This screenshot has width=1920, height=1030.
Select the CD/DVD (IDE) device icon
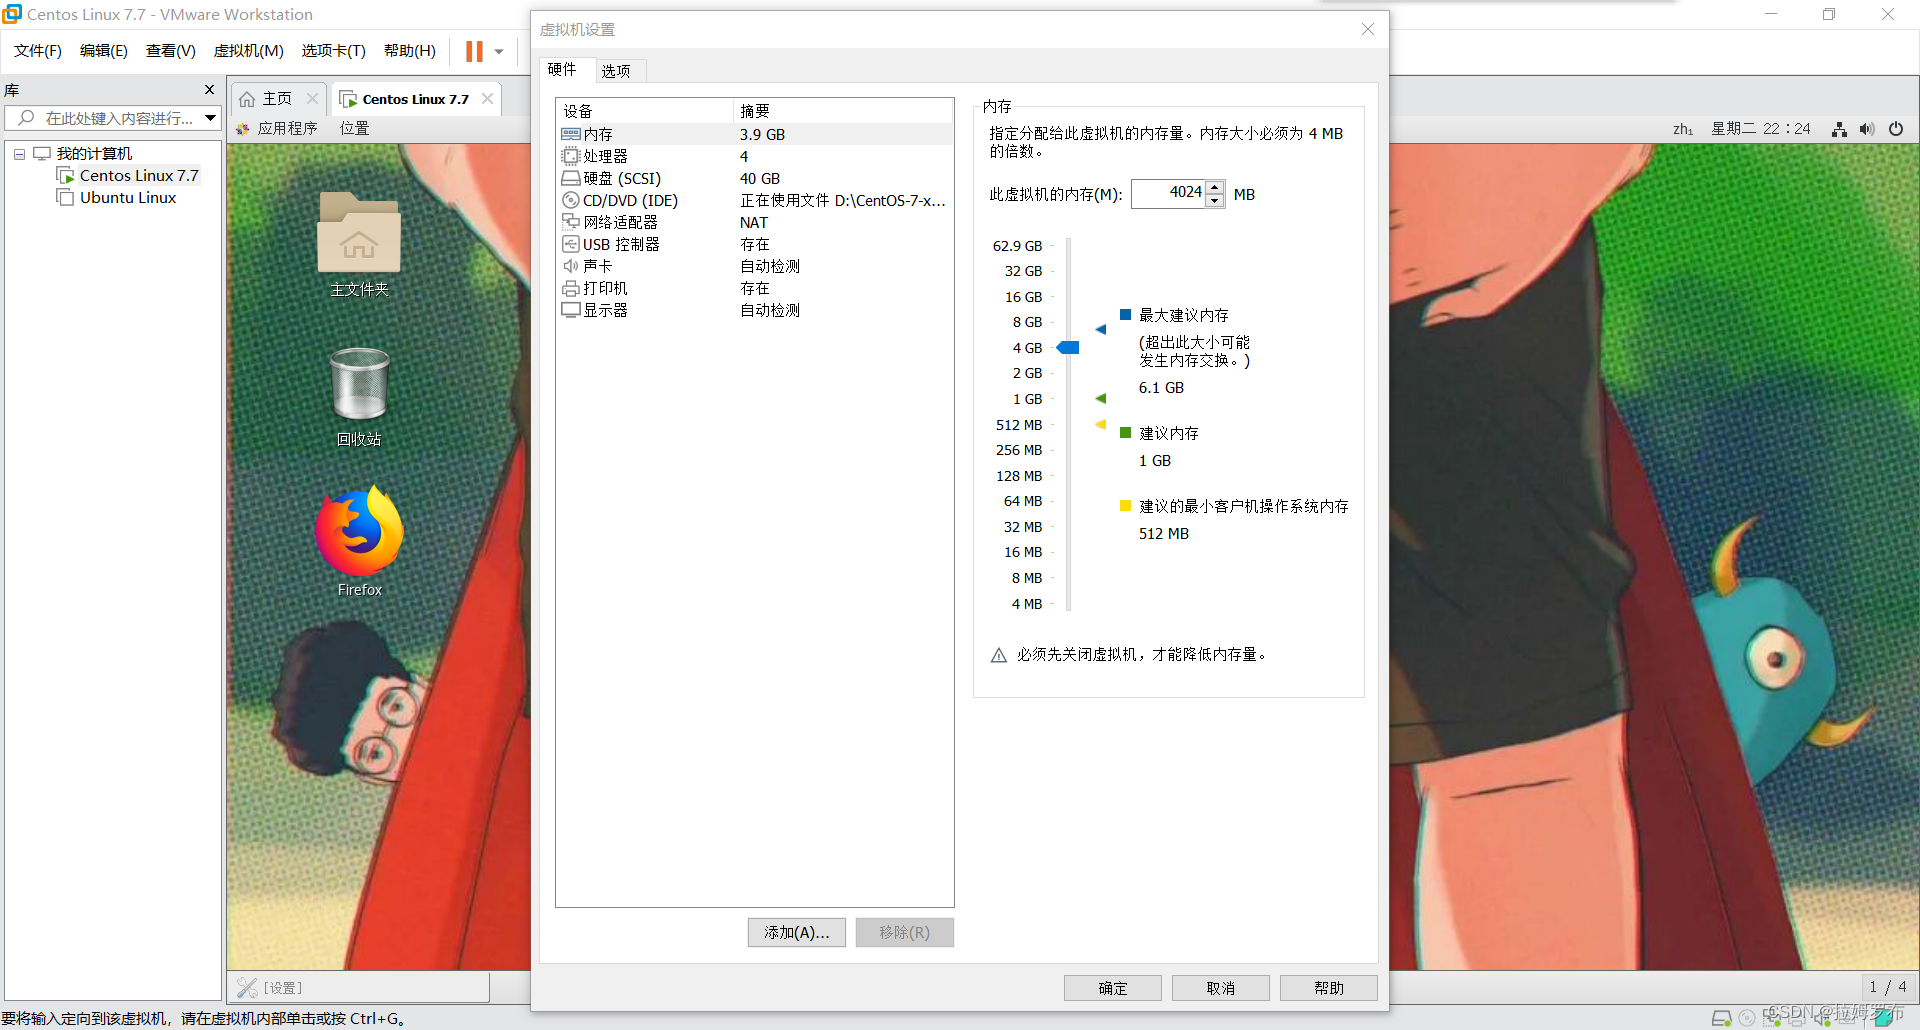point(570,200)
